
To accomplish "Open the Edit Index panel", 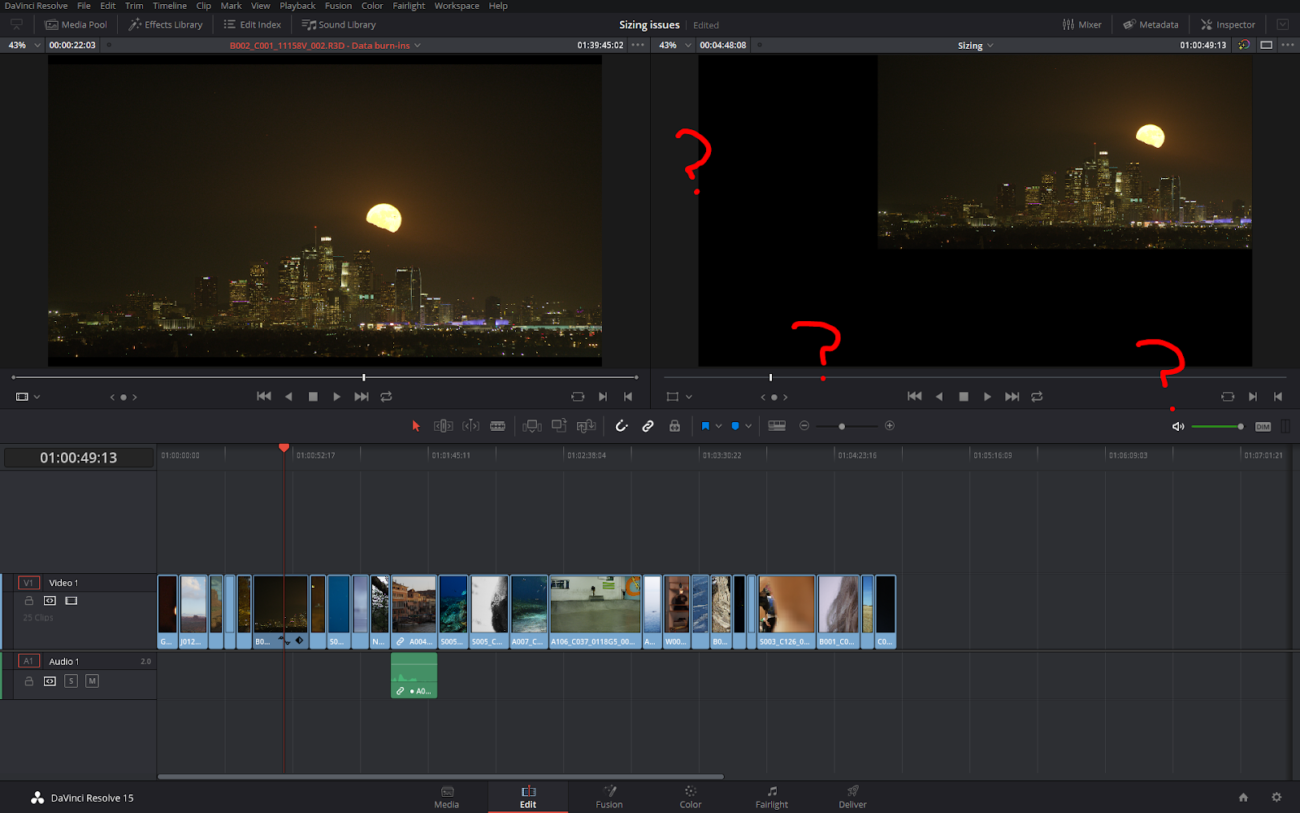I will 253,24.
